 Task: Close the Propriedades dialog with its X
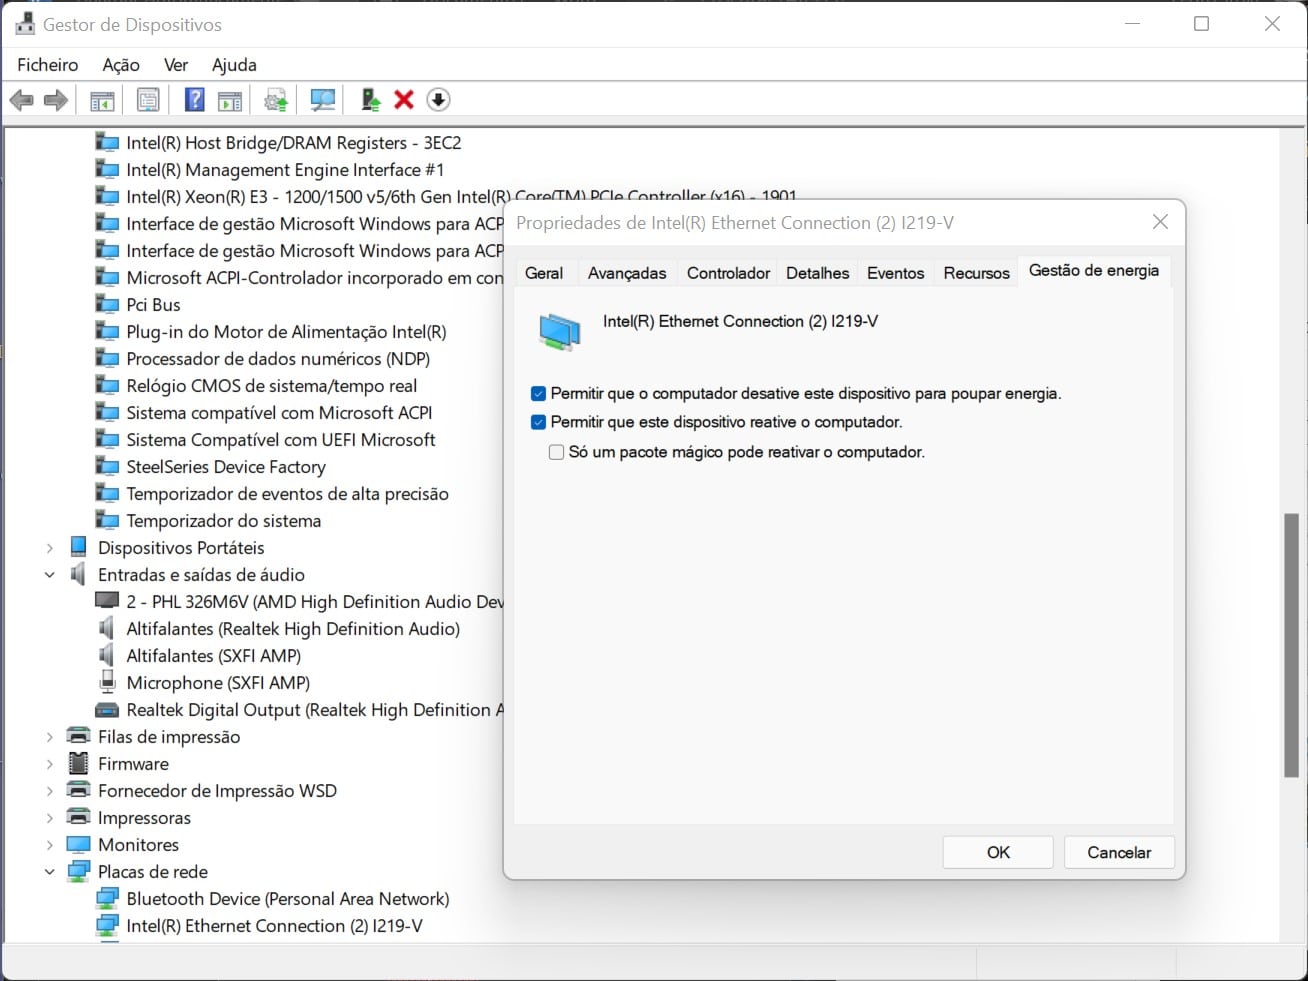click(x=1160, y=222)
